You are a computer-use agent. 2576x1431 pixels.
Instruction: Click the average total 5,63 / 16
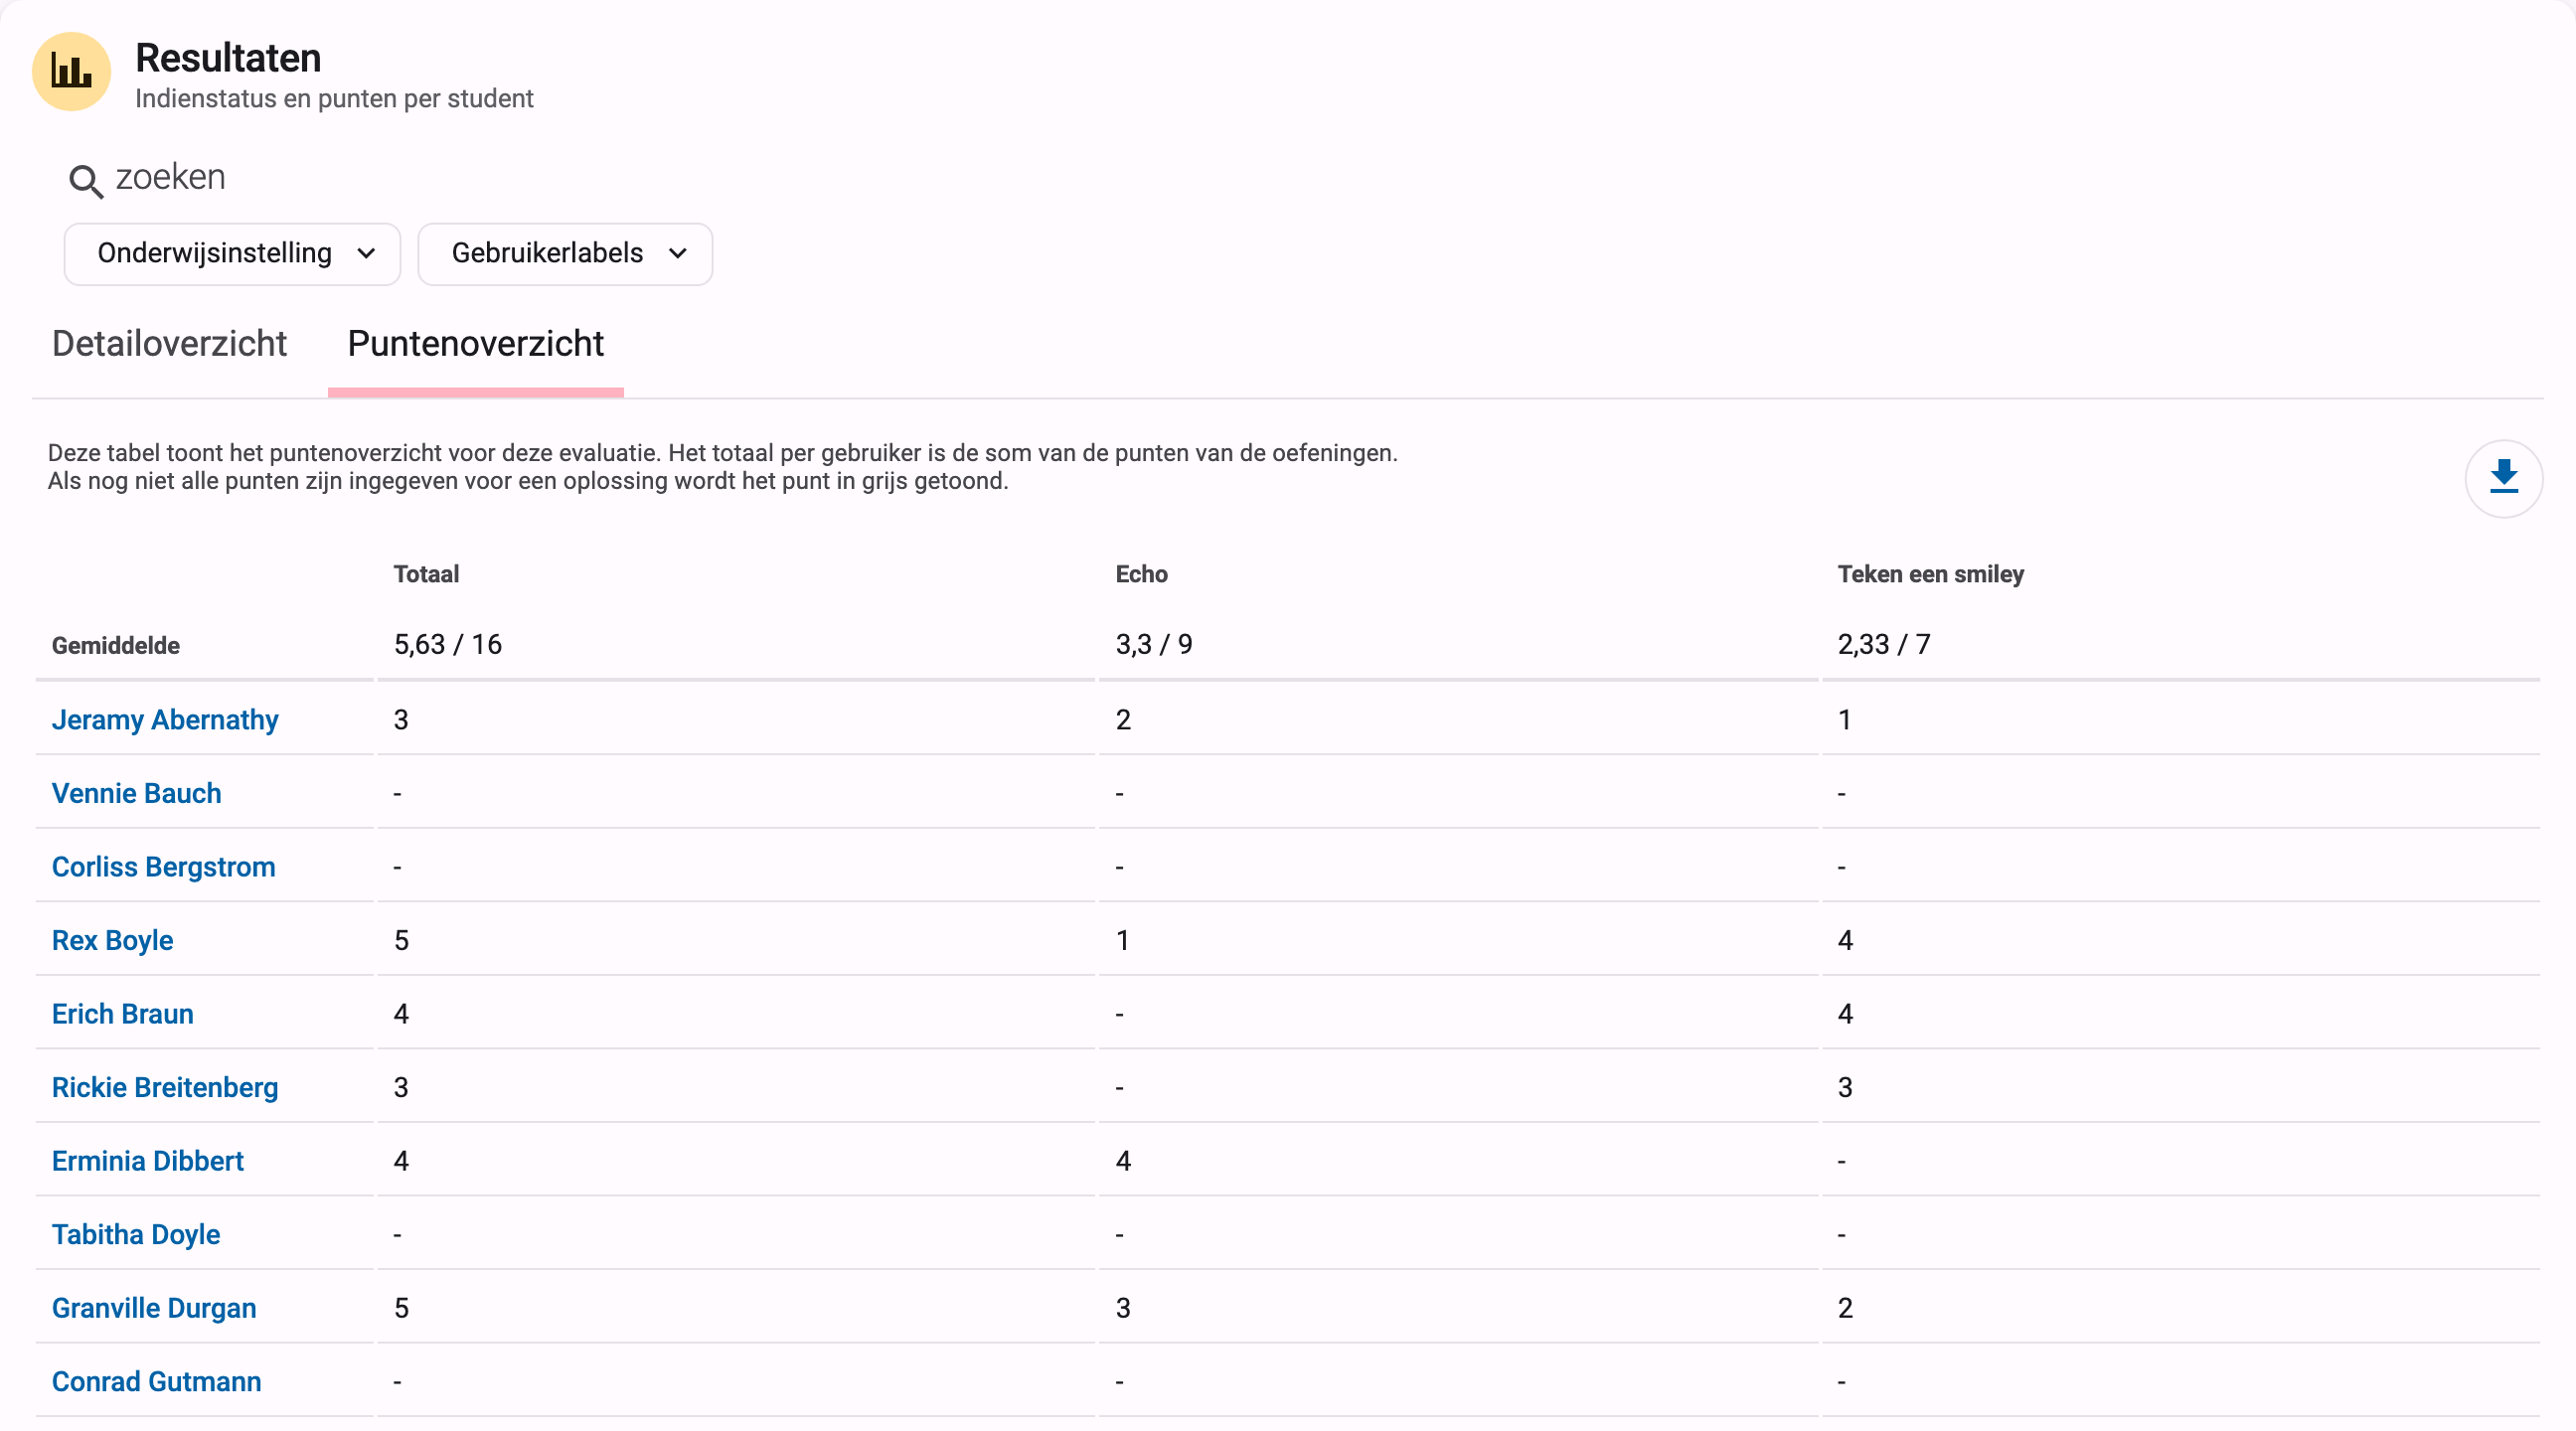point(448,645)
